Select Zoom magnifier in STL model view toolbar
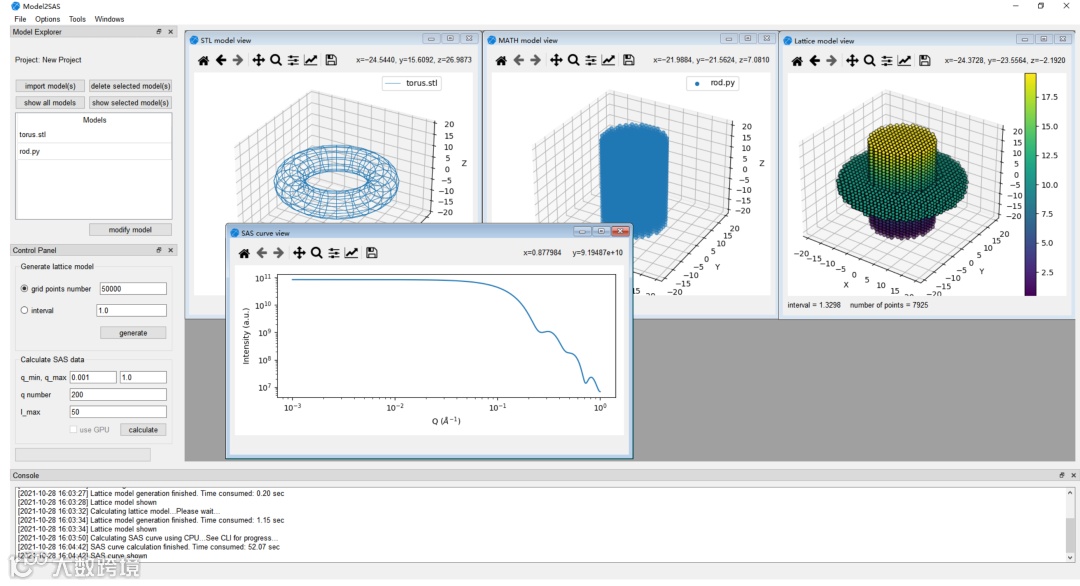Viewport: 1080px width, 586px height. pos(276,61)
